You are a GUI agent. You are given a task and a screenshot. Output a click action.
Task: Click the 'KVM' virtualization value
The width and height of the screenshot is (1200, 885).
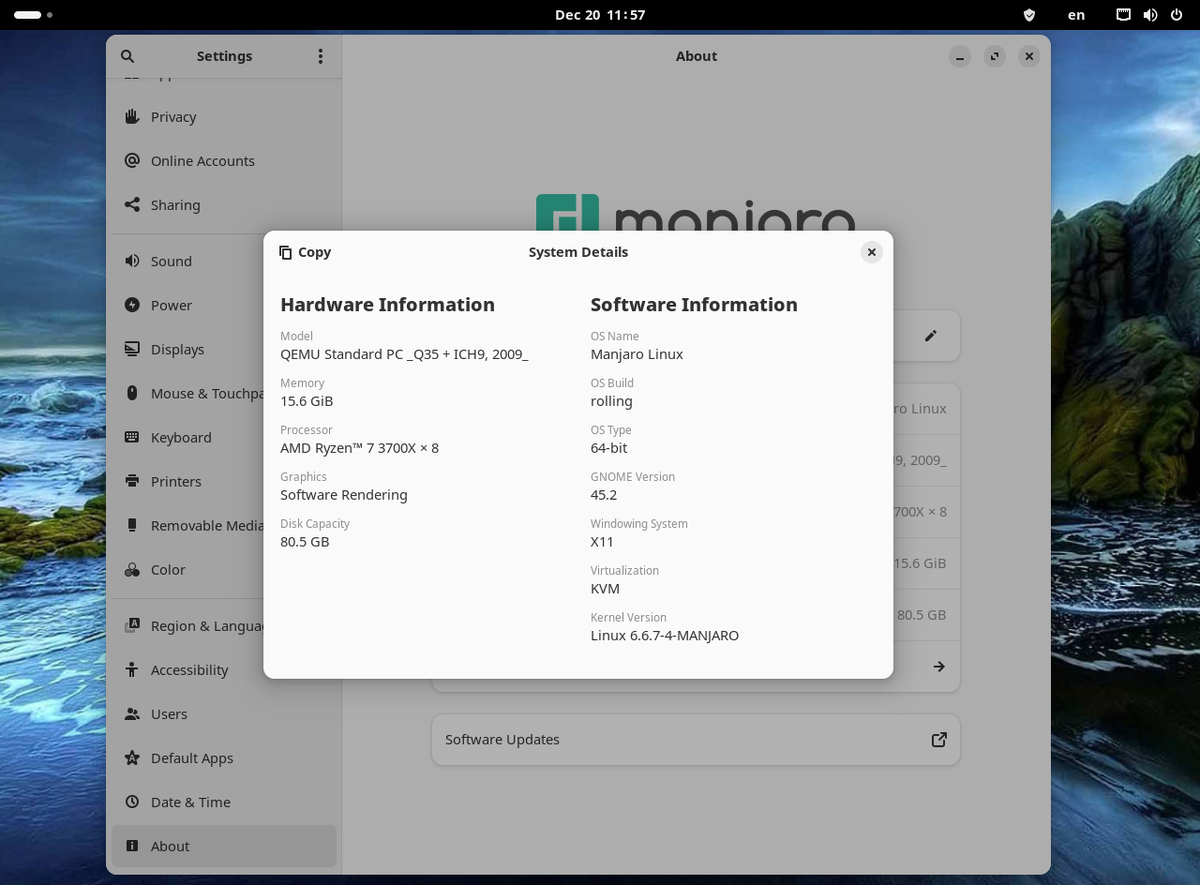pyautogui.click(x=605, y=589)
